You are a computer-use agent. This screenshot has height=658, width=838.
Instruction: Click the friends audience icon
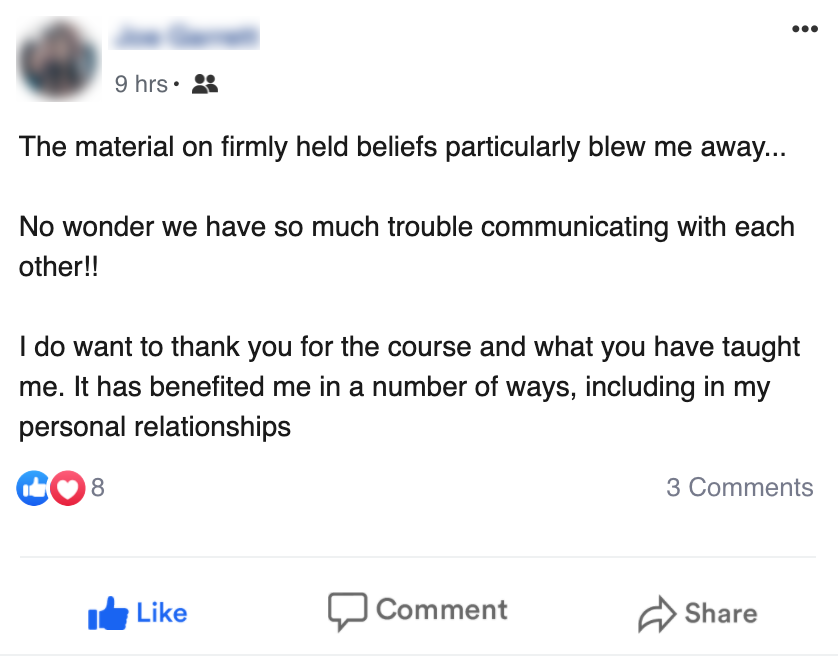(204, 84)
